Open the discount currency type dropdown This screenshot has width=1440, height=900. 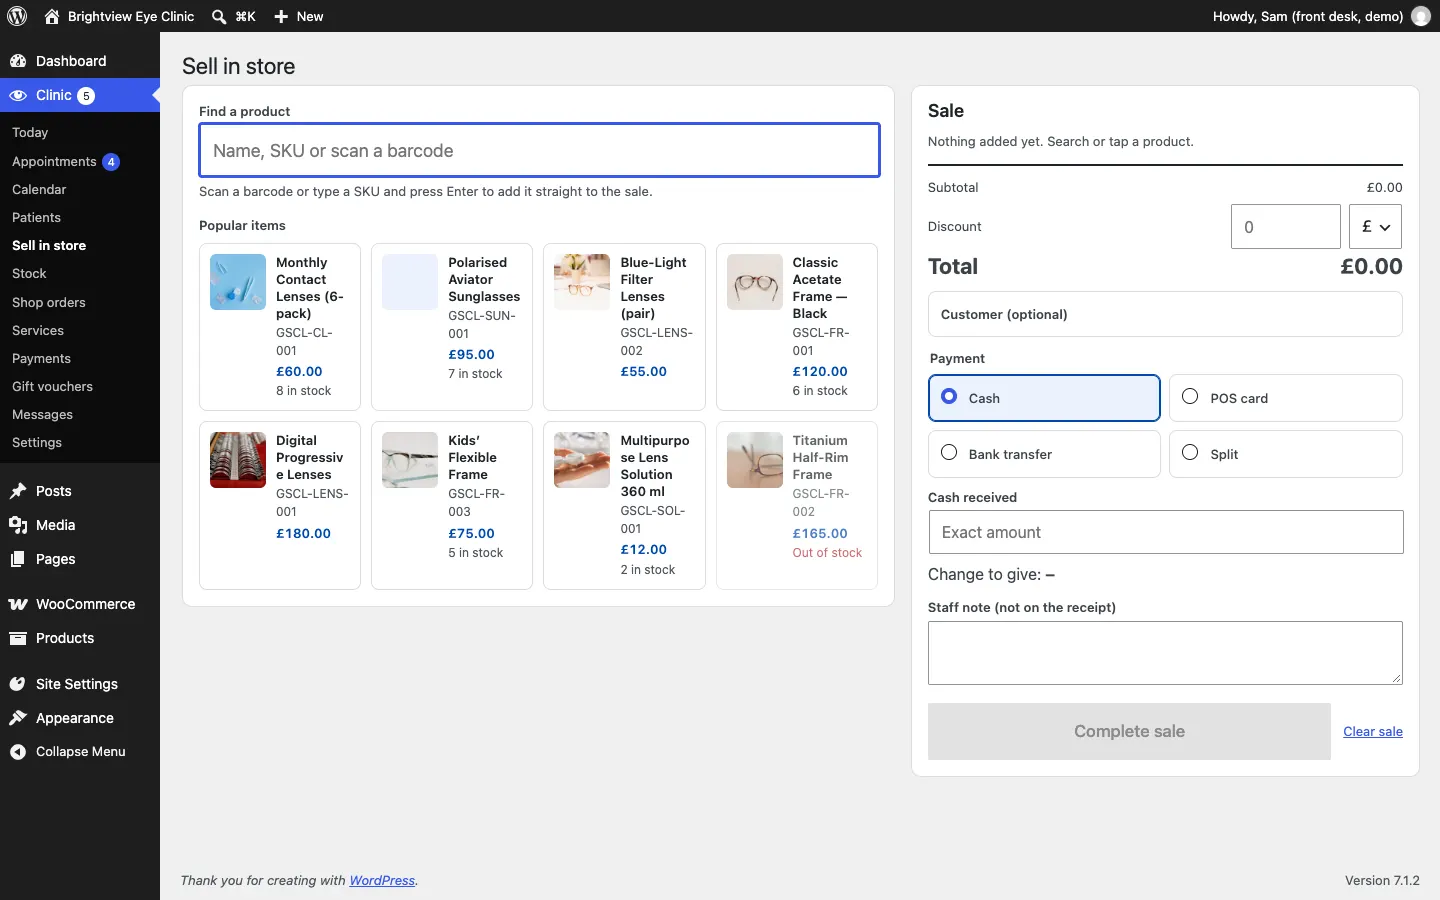[x=1376, y=227]
